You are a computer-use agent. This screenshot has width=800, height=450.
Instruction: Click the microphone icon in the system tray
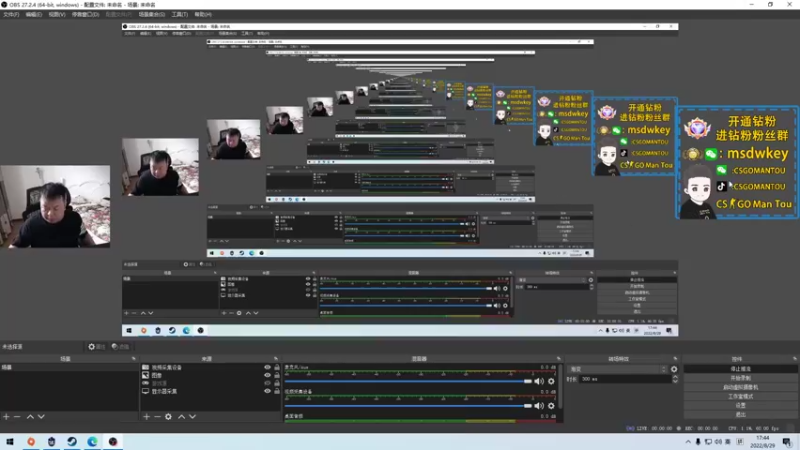click(698, 442)
